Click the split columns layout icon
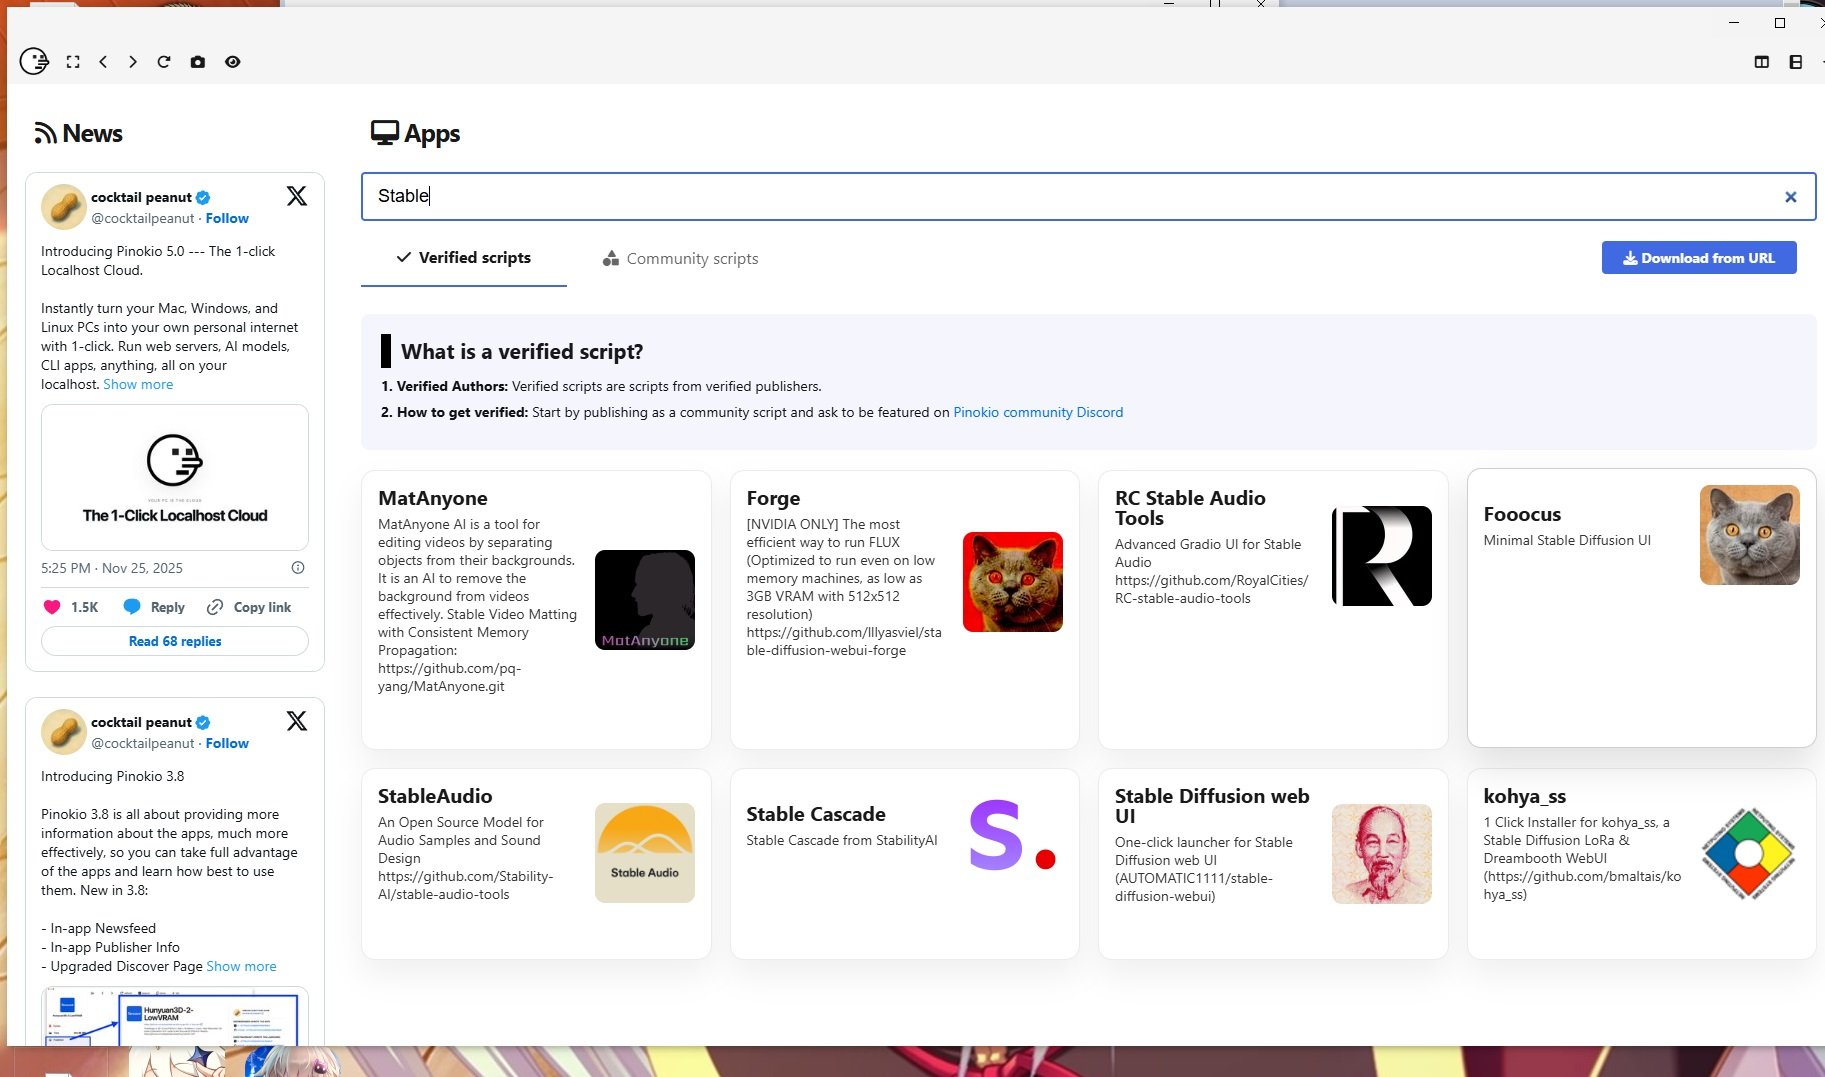This screenshot has width=1825, height=1077. 1762,62
